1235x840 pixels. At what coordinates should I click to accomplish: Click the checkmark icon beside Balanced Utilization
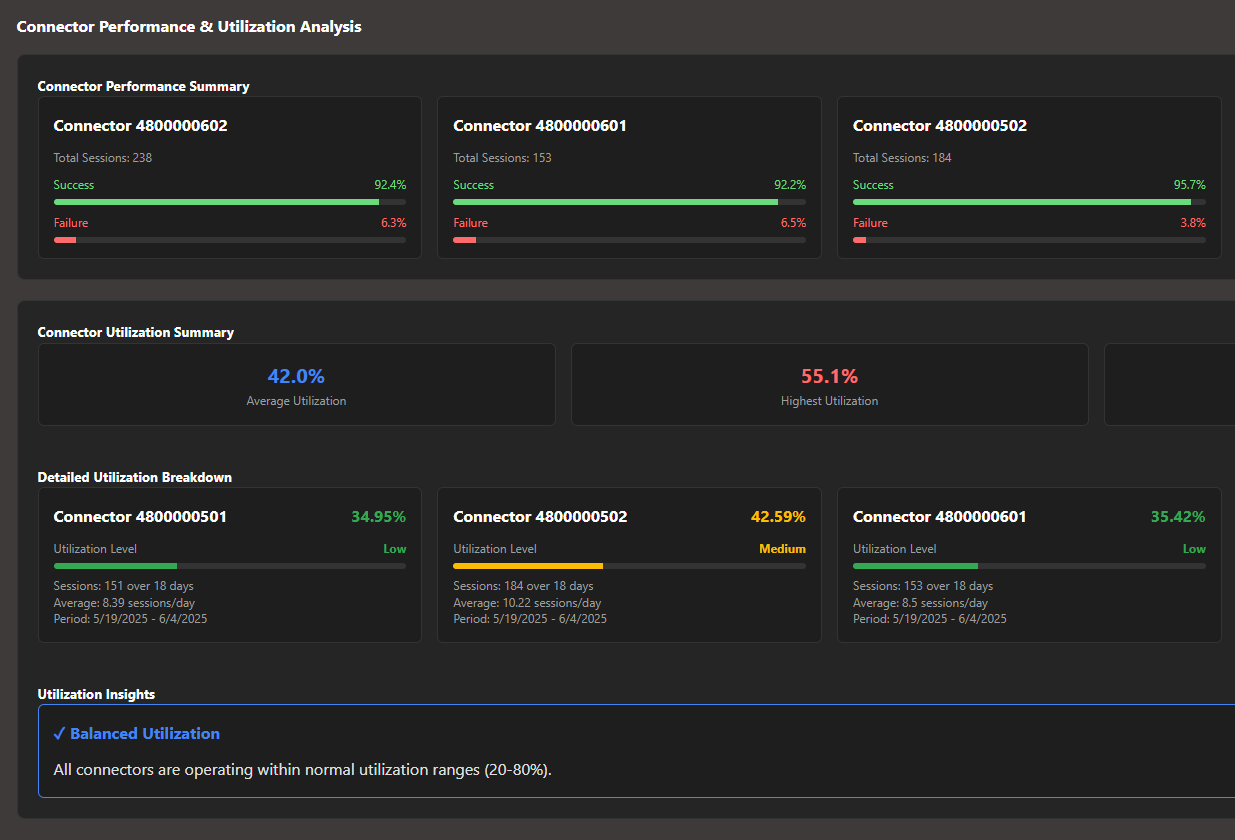pos(60,733)
